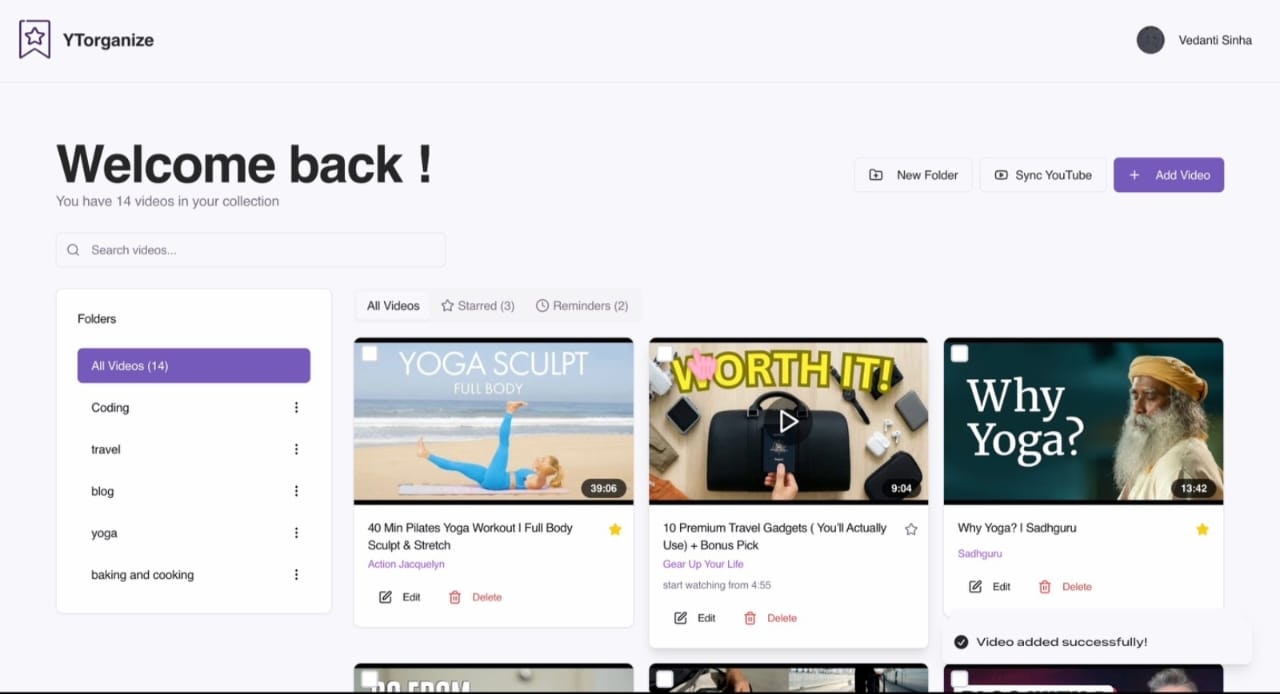Open Vedanti Sinha profile avatar
Screen dimensions: 1280x694
coord(1150,40)
